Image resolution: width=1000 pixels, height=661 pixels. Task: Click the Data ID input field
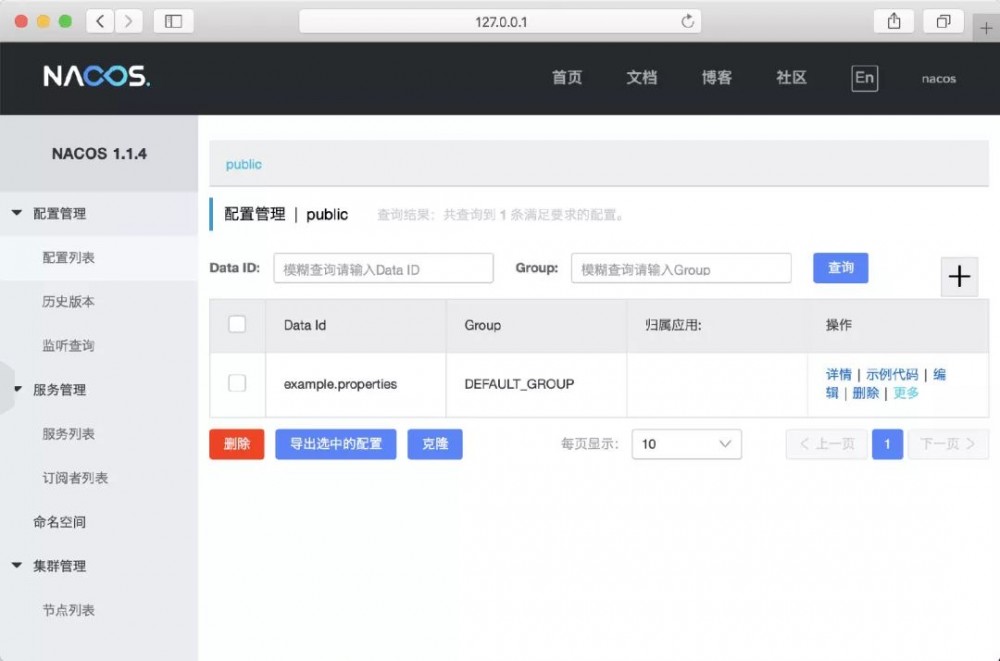pos(383,268)
